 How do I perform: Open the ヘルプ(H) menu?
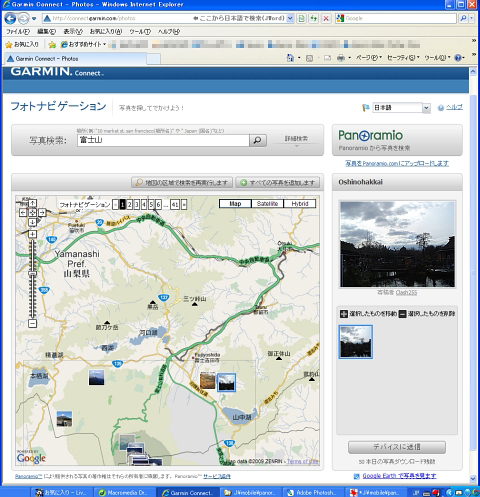tap(169, 32)
